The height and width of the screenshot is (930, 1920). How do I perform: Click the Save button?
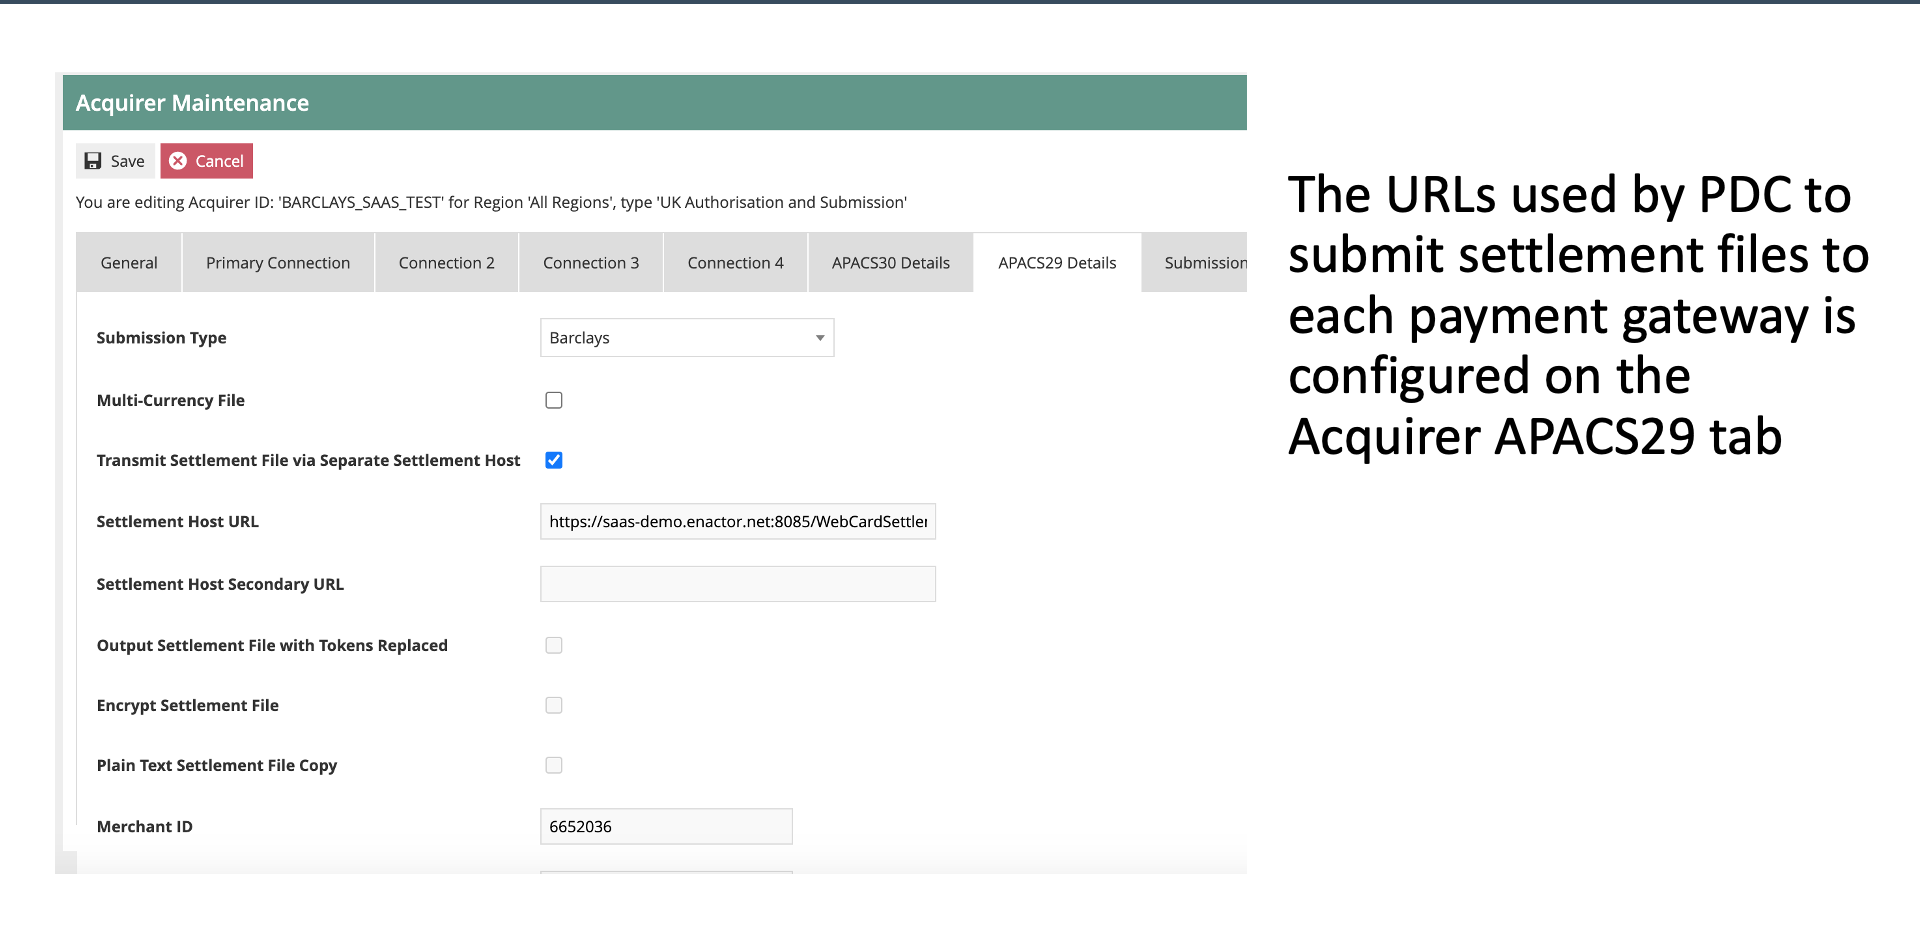click(115, 160)
